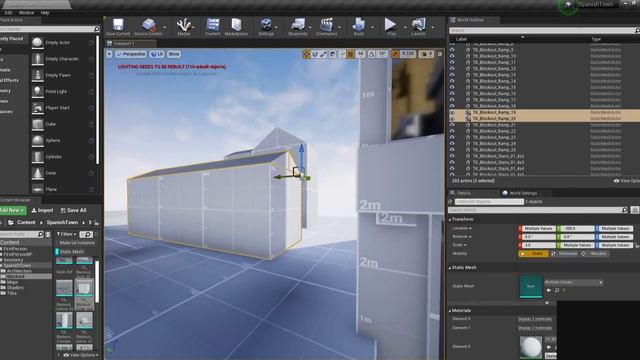Toggle visibility of TK_Blockout_Ramp_10
This screenshot has height=360, width=640.
click(x=452, y=56)
